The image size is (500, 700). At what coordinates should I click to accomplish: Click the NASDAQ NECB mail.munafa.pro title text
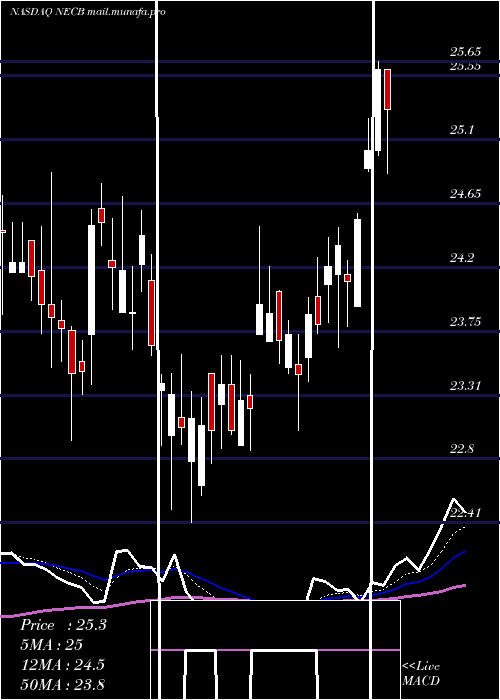coord(88,12)
